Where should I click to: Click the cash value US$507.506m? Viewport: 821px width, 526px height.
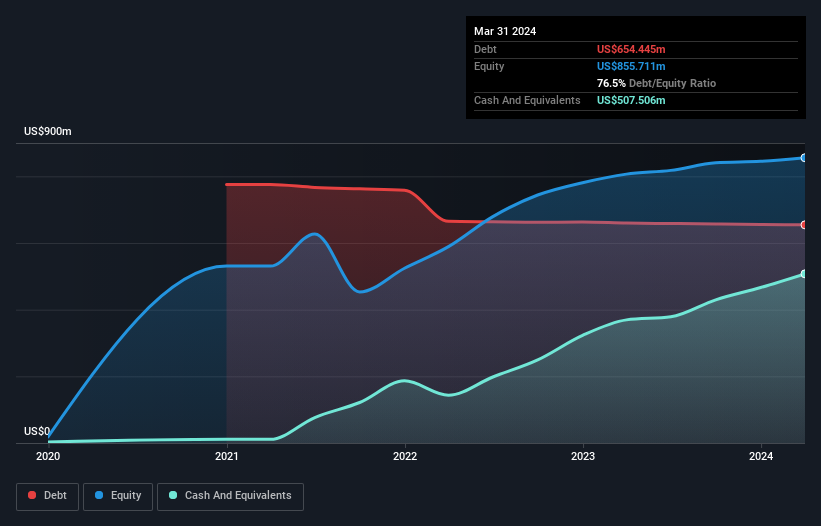(631, 100)
